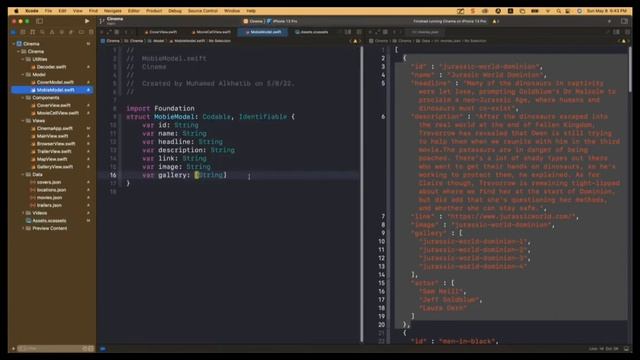Switch to the MovieCellView.swift editor tab
Viewport: 640px width, 360px height.
(x=211, y=32)
